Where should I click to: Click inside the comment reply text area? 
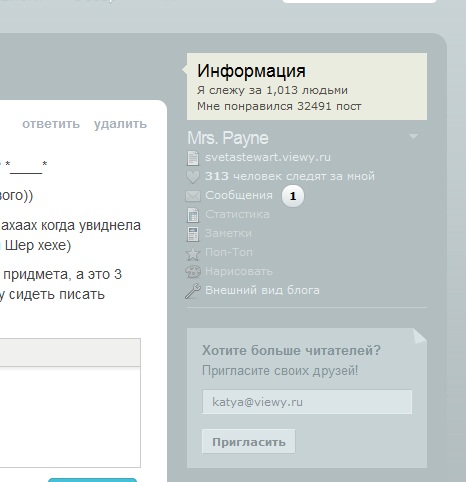[x=70, y=417]
